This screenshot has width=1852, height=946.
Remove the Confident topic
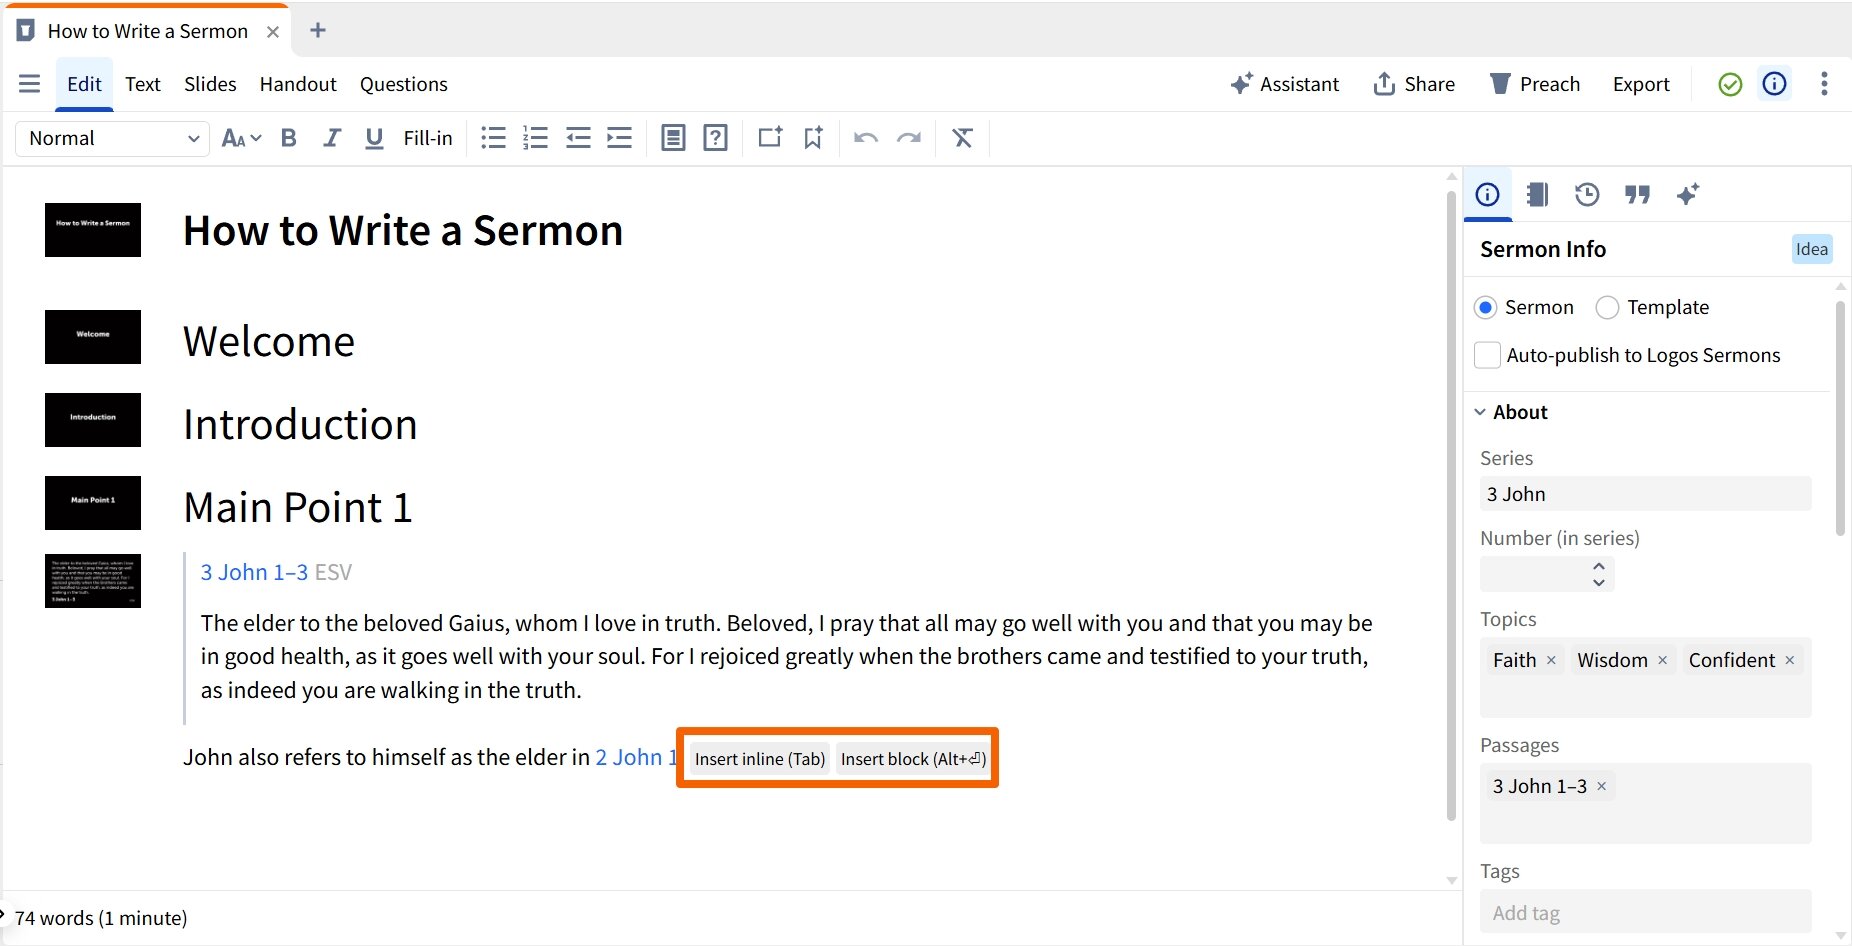pos(1789,660)
